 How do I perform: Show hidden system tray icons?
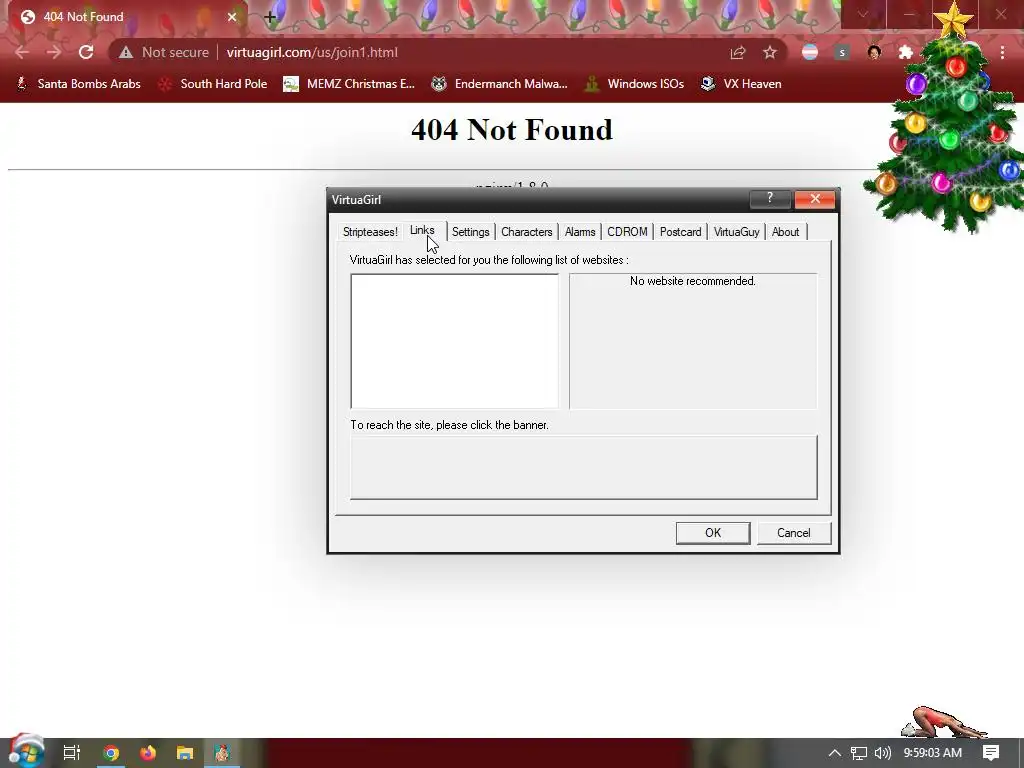point(835,753)
